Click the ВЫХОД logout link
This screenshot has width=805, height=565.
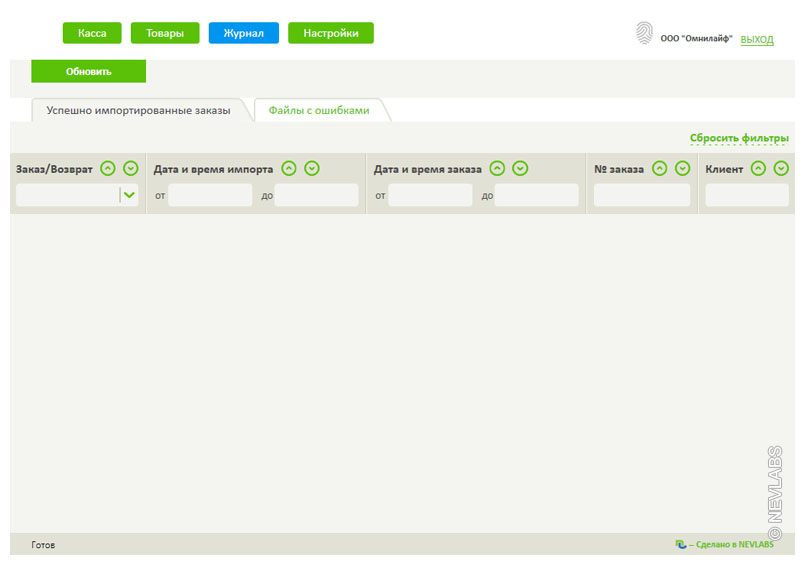pos(757,39)
